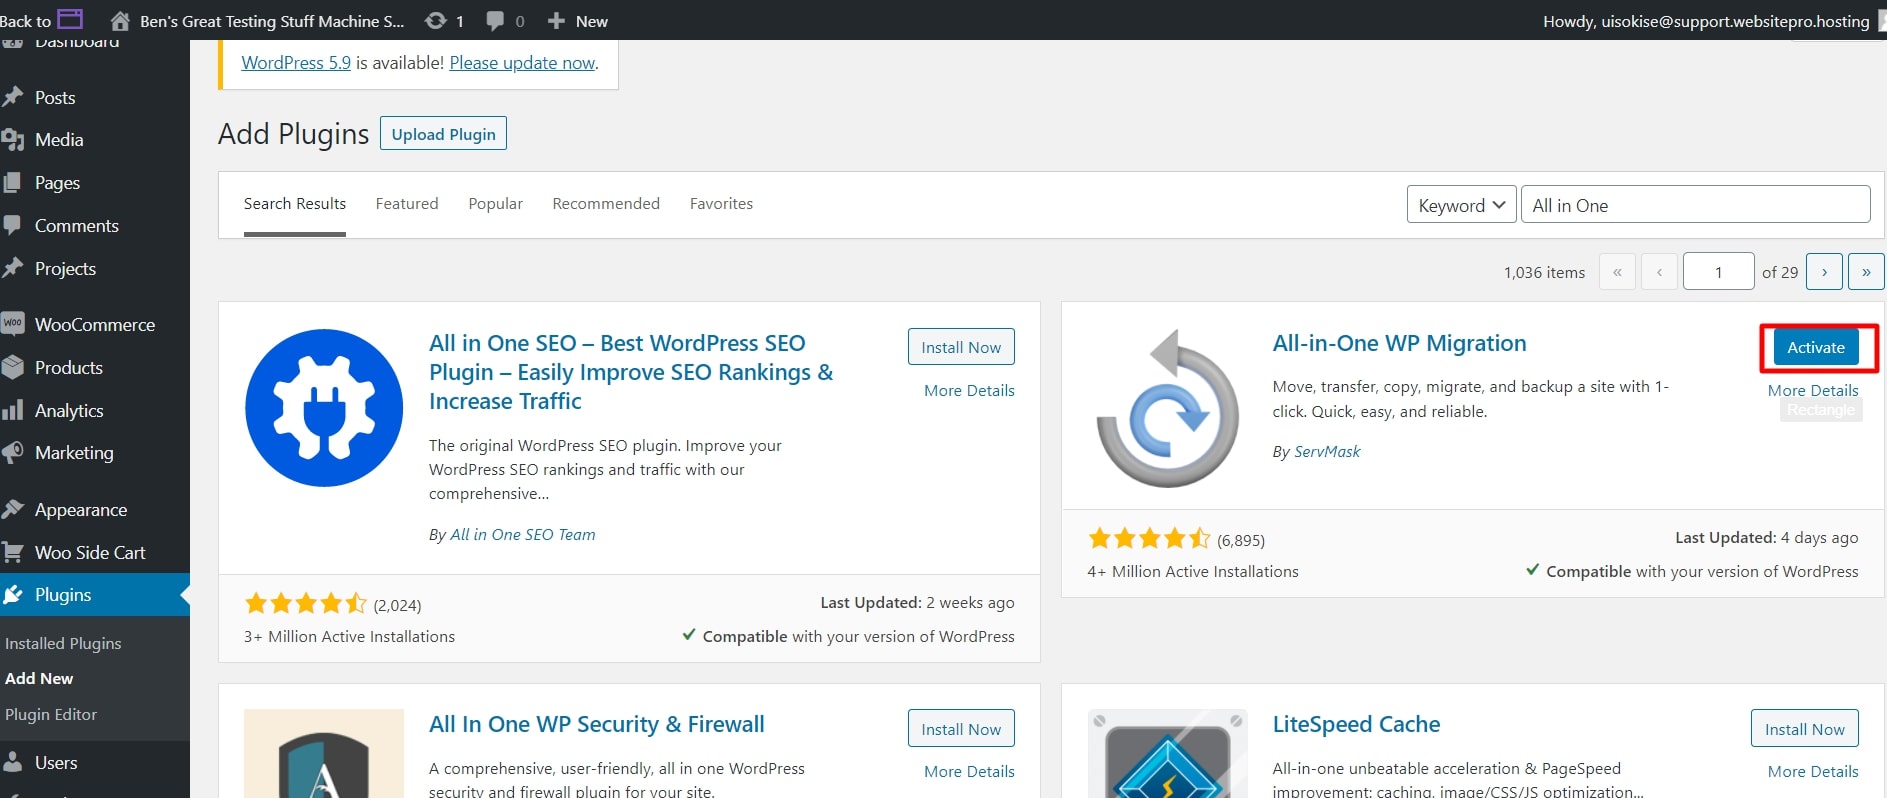Viewport: 1887px width, 798px height.
Task: Open Woo Side Cart menu
Action: coord(89,553)
